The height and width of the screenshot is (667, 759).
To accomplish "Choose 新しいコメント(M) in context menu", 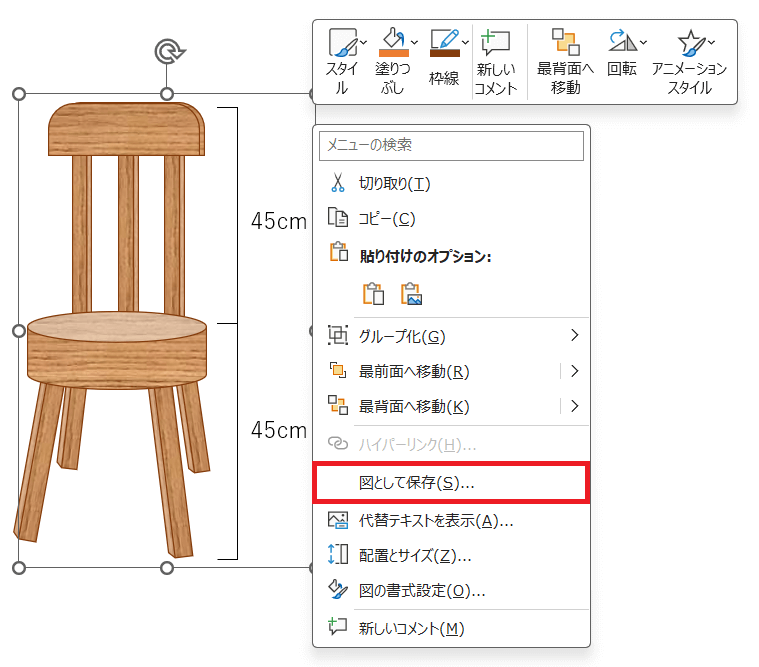I will 451,628.
